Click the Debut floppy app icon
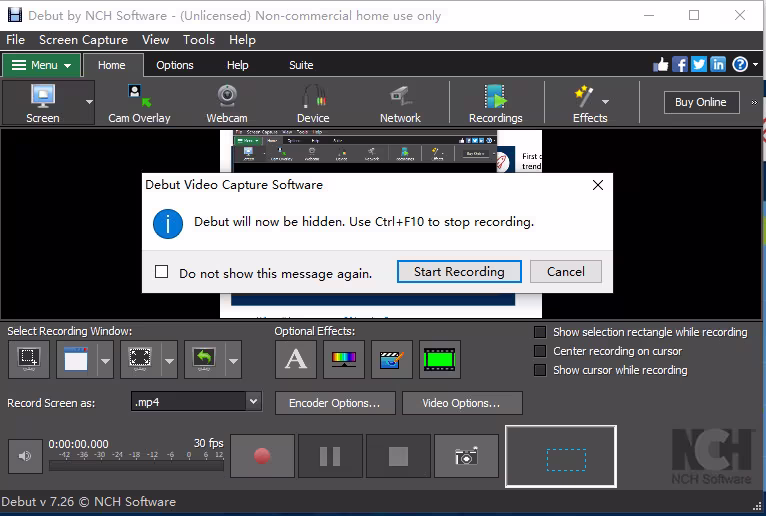Screen dimensions: 766x516 [15, 15]
